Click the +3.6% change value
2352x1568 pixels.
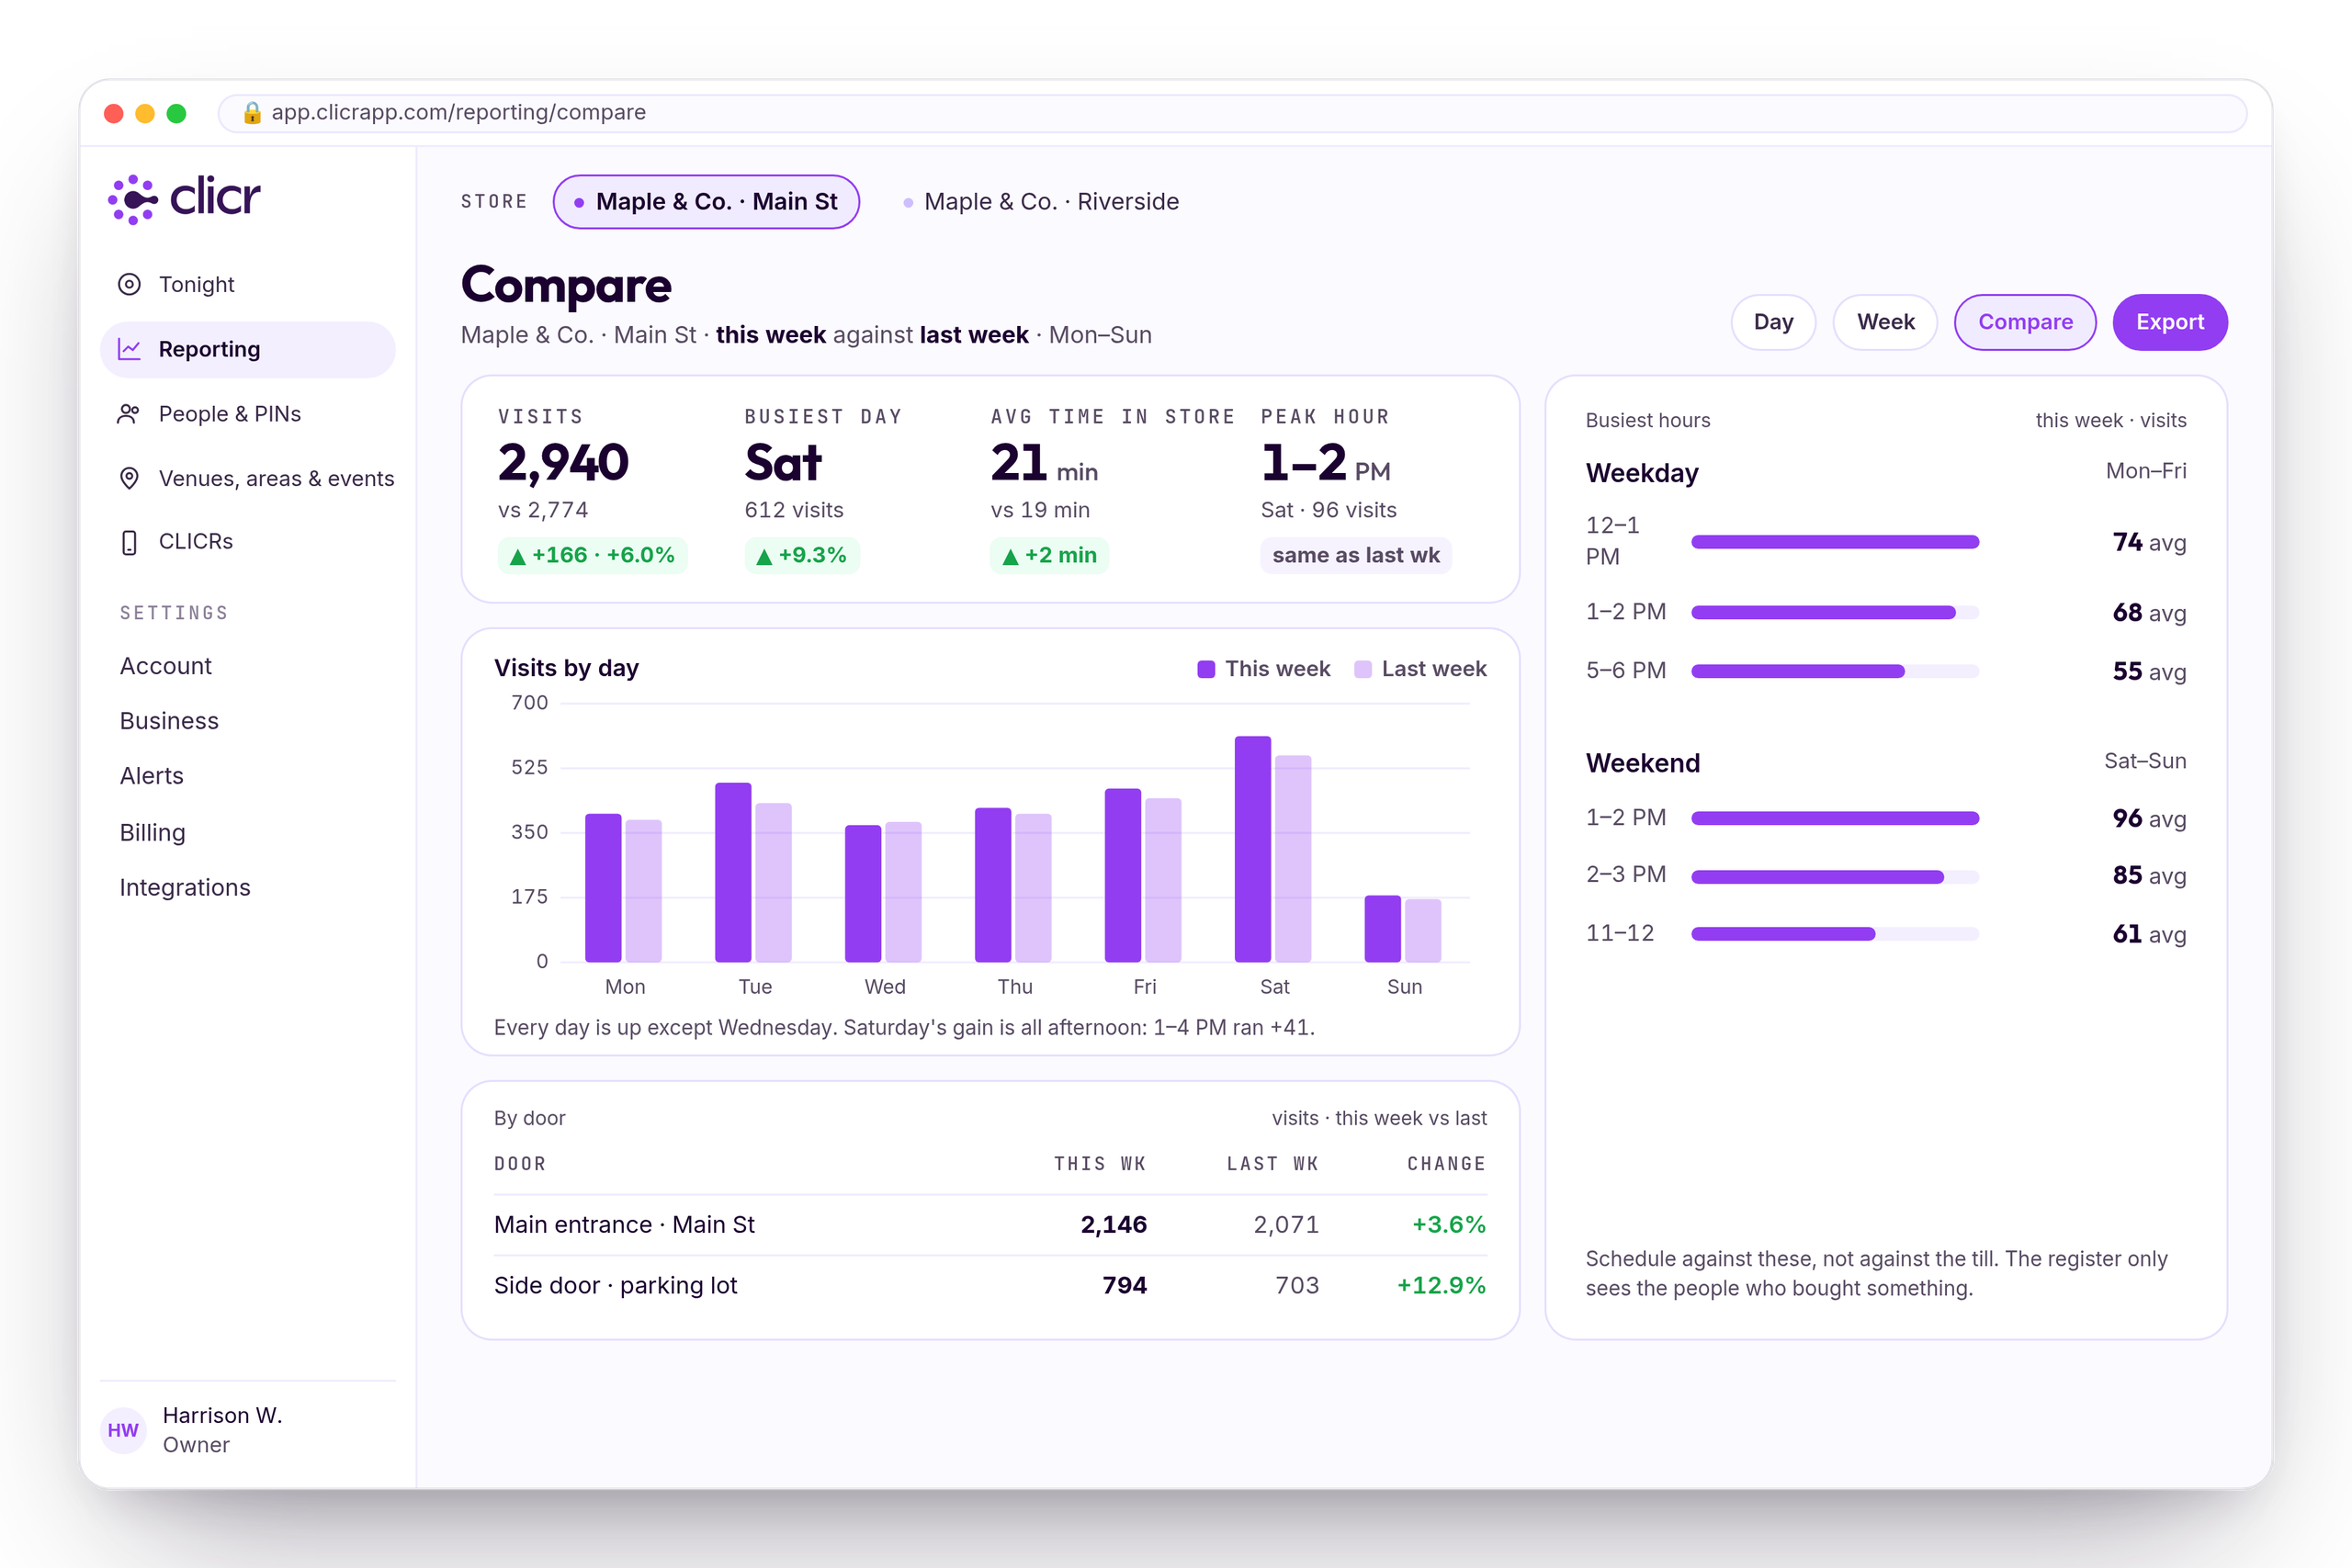click(x=1449, y=1225)
